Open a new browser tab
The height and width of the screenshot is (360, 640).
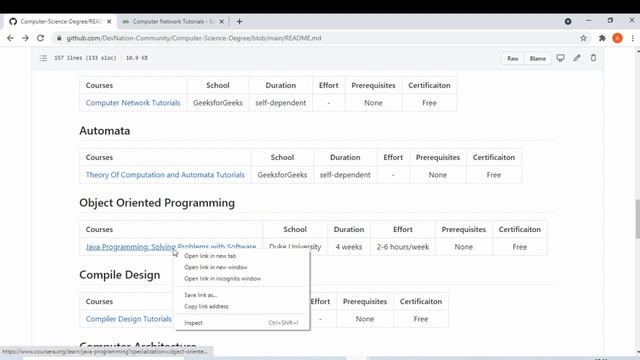point(239,22)
